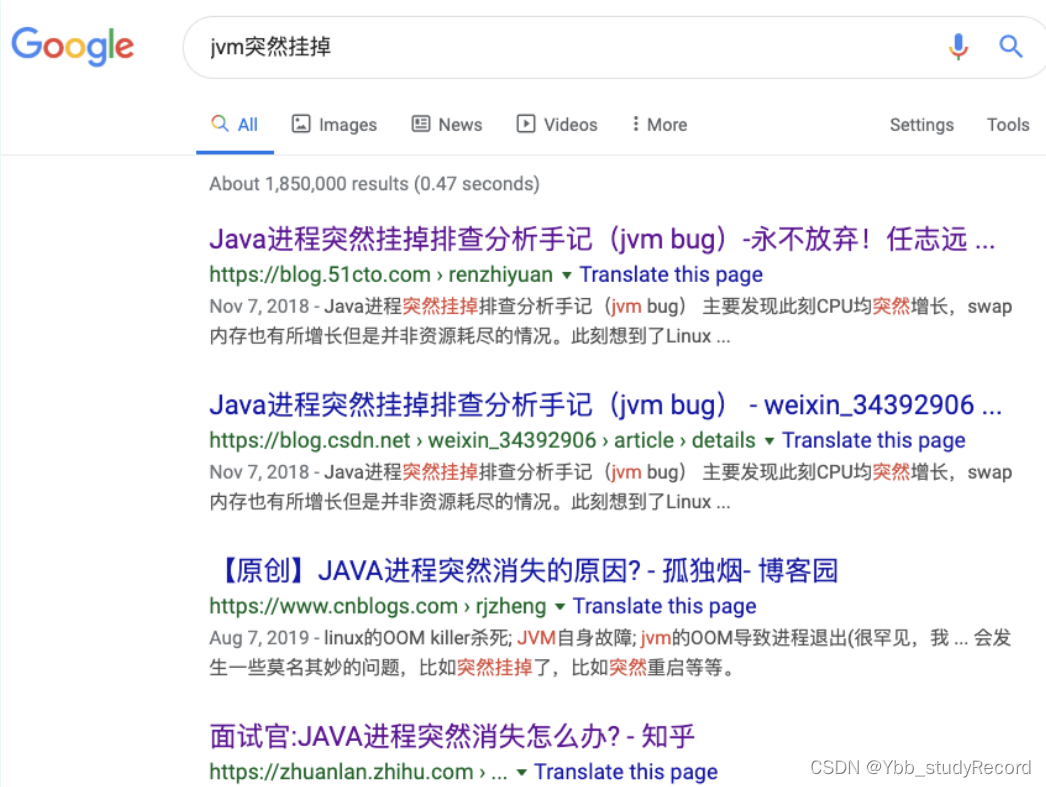Expand dropdown arrow beside blog.51cto.com URL
Image resolution: width=1046 pixels, height=787 pixels.
(566, 275)
